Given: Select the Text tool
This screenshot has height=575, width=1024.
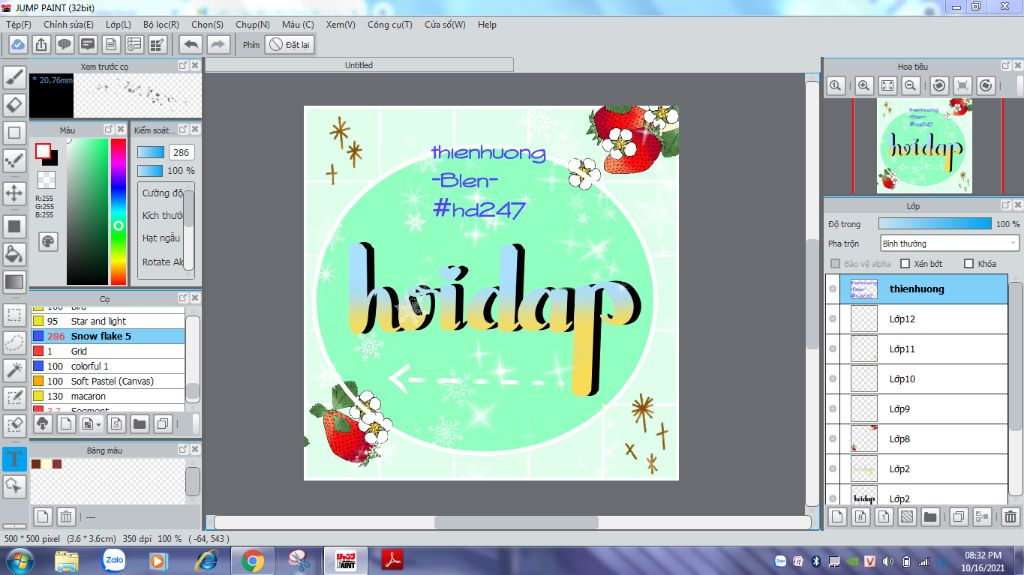Looking at the screenshot, I should click(x=14, y=459).
